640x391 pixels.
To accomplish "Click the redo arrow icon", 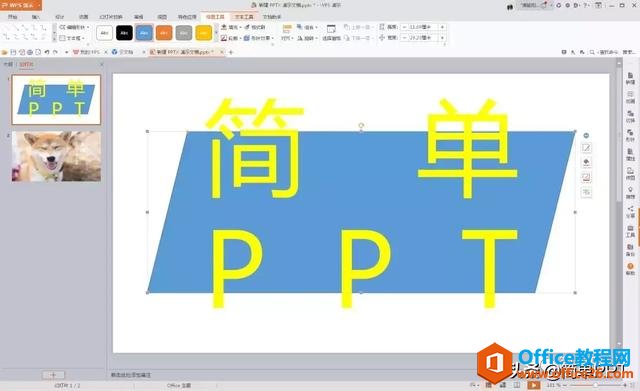I will pyautogui.click(x=55, y=52).
